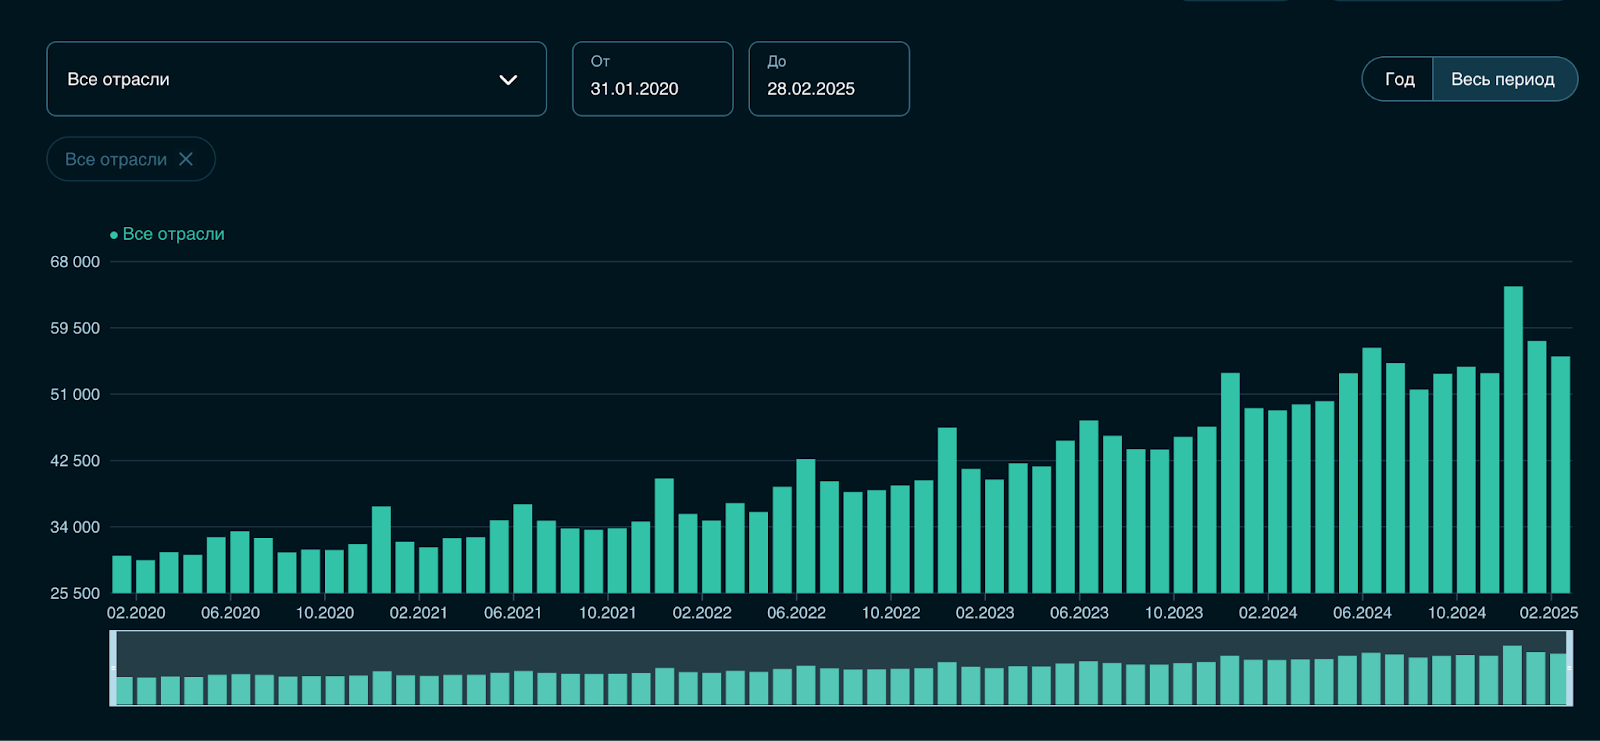Screen dimensions: 1600x741
Task: Click the first bar above 02.2020
Action: point(122,574)
